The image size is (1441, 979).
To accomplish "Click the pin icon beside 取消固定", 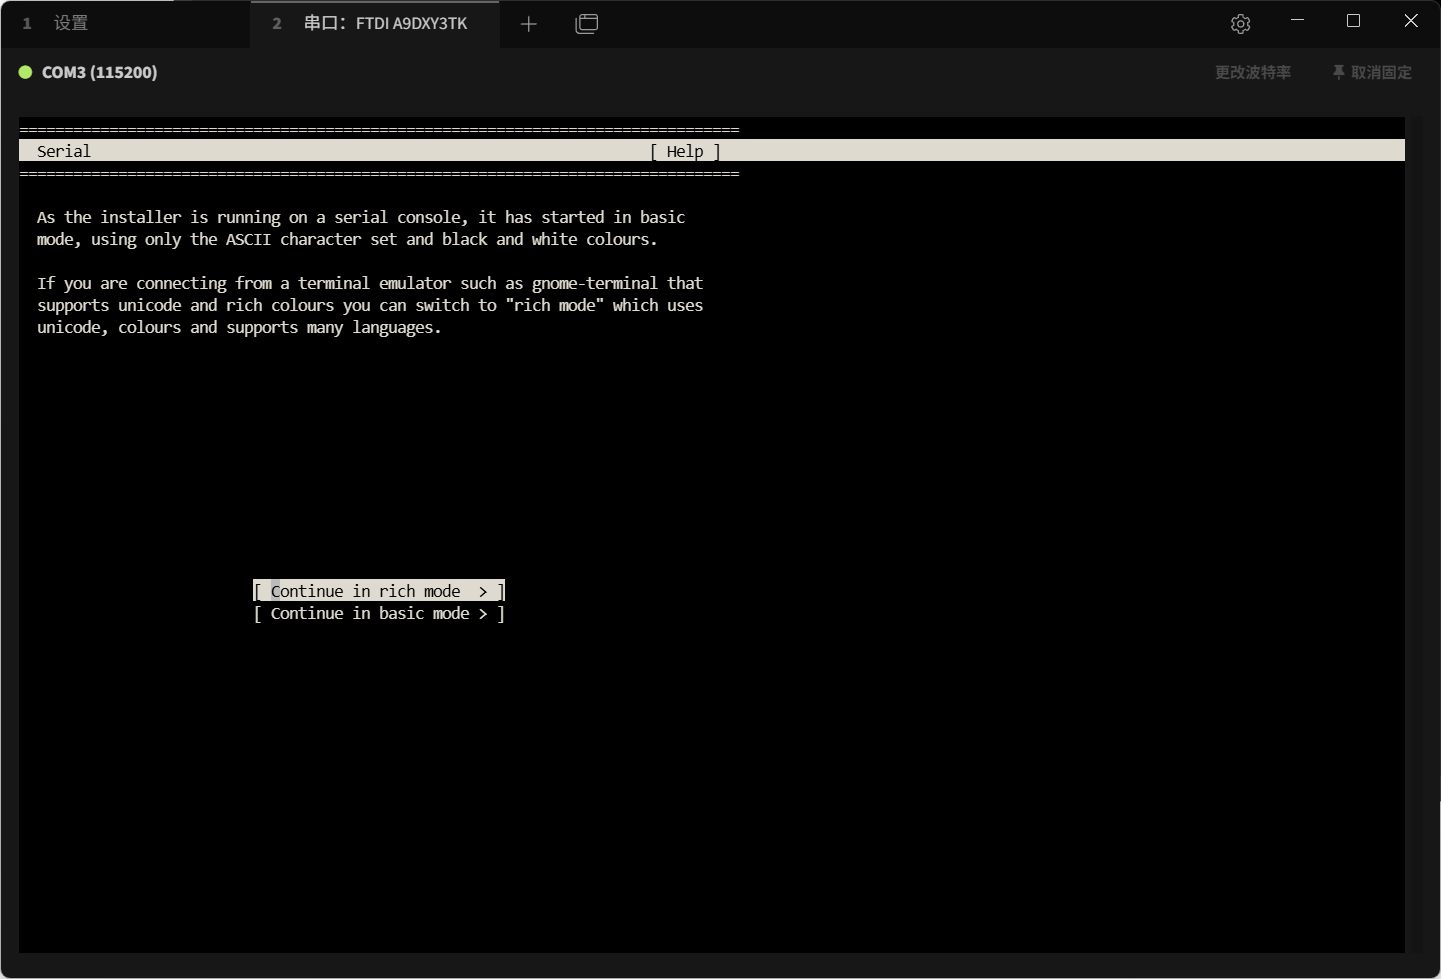I will point(1338,72).
